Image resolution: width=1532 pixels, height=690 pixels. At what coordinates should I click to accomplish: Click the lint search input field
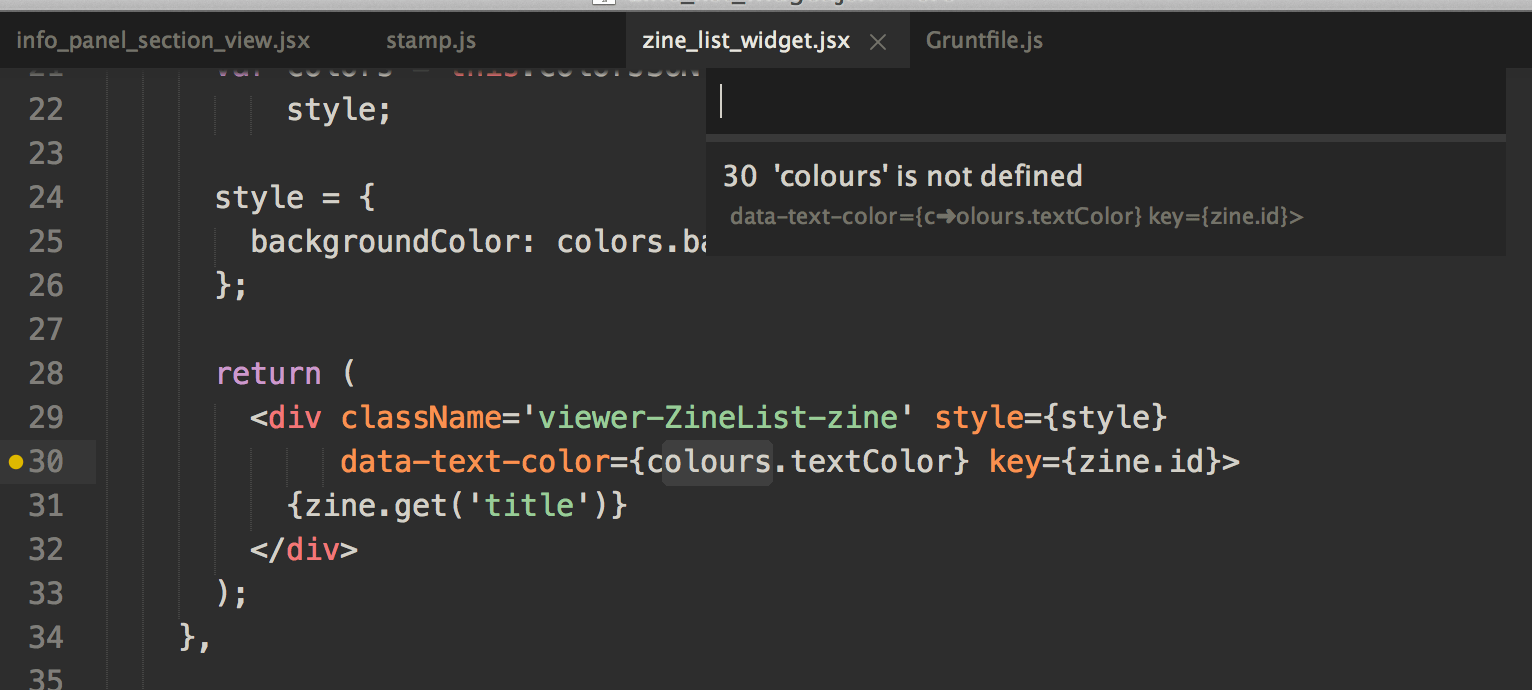point(1105,101)
